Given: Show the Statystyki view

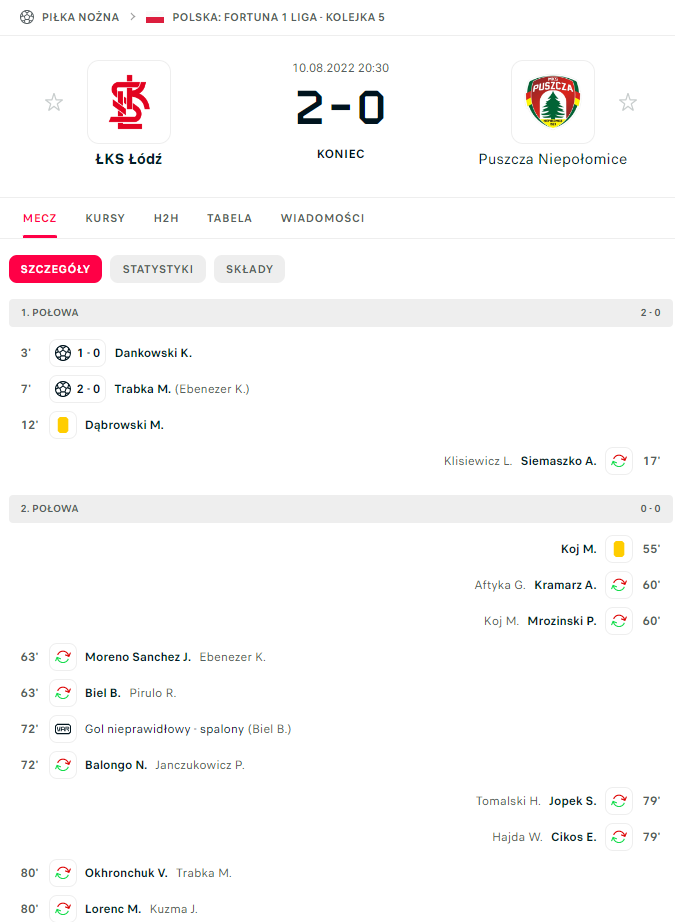Looking at the screenshot, I should (158, 269).
